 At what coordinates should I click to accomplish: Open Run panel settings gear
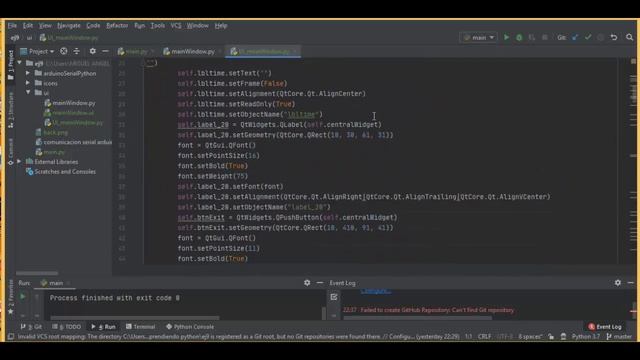pyautogui.click(x=307, y=282)
